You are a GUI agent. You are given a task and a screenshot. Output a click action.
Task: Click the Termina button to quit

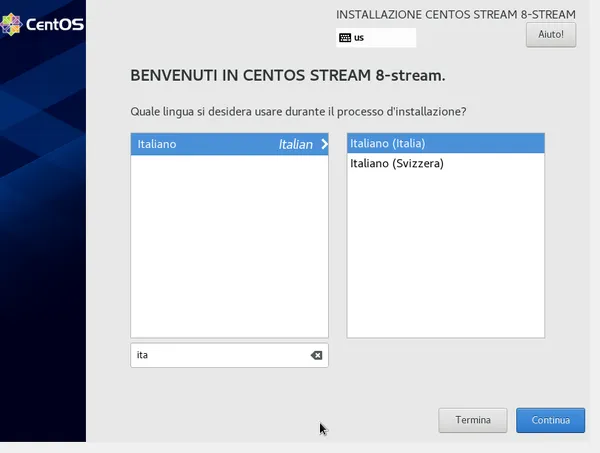[473, 420]
